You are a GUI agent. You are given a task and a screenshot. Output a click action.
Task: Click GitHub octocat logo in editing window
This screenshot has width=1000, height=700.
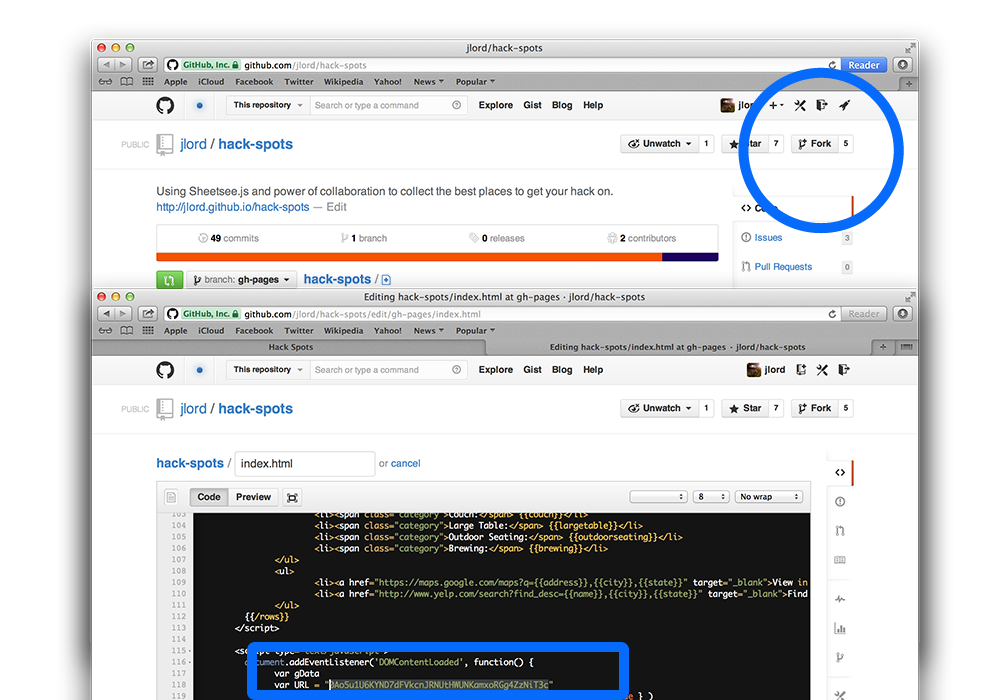coord(165,370)
